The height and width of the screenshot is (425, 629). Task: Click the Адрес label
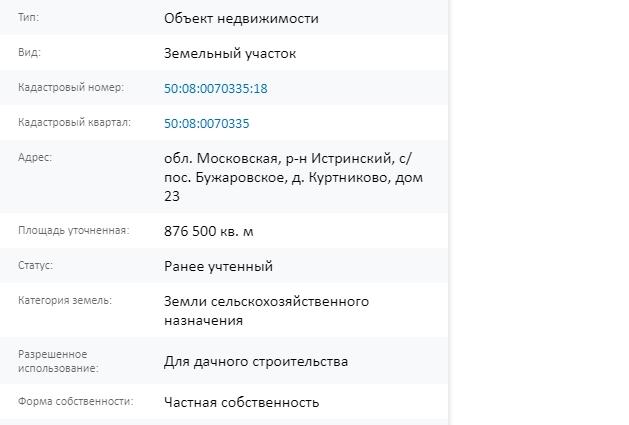pos(35,157)
